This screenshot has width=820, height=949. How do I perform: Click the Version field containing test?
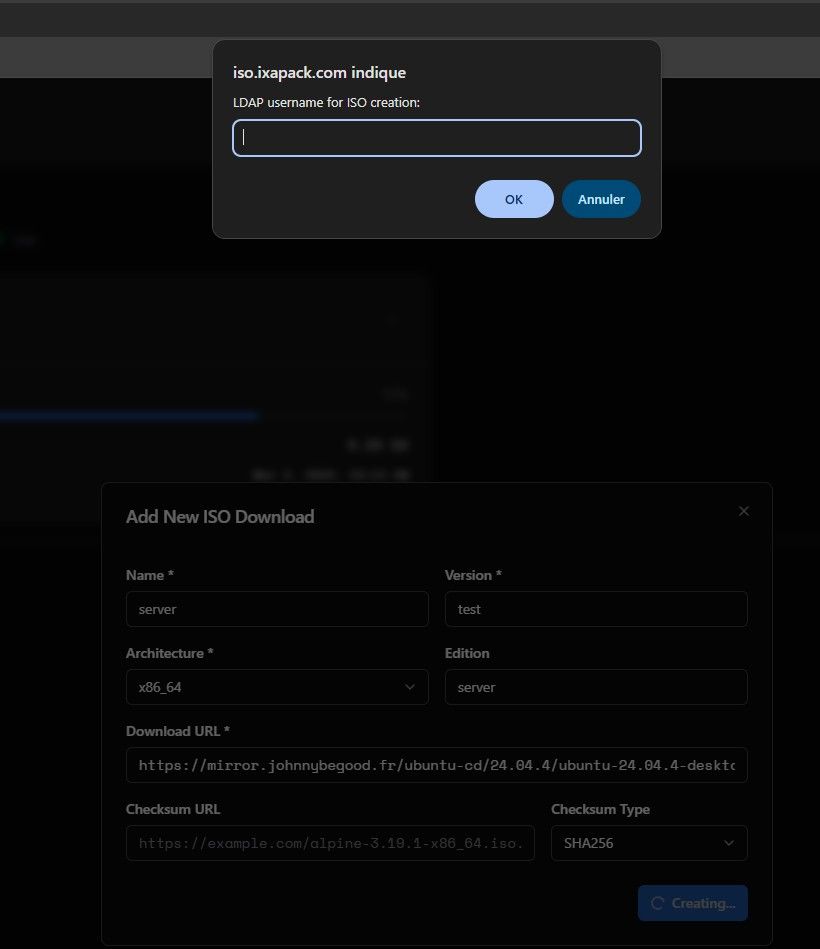tap(595, 609)
